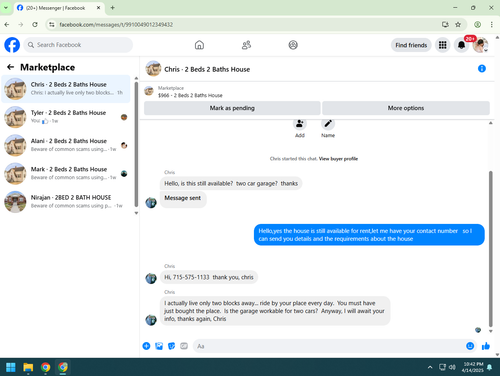Open notifications bell
This screenshot has width=500, height=376.
click(461, 45)
